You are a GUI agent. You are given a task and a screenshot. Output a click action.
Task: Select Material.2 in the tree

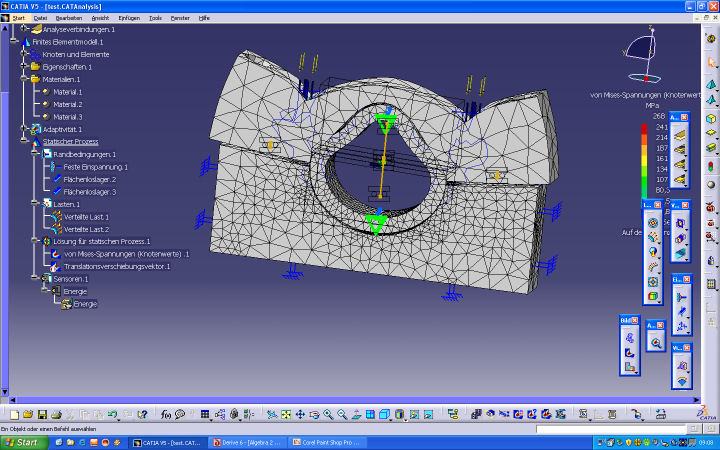(x=68, y=105)
